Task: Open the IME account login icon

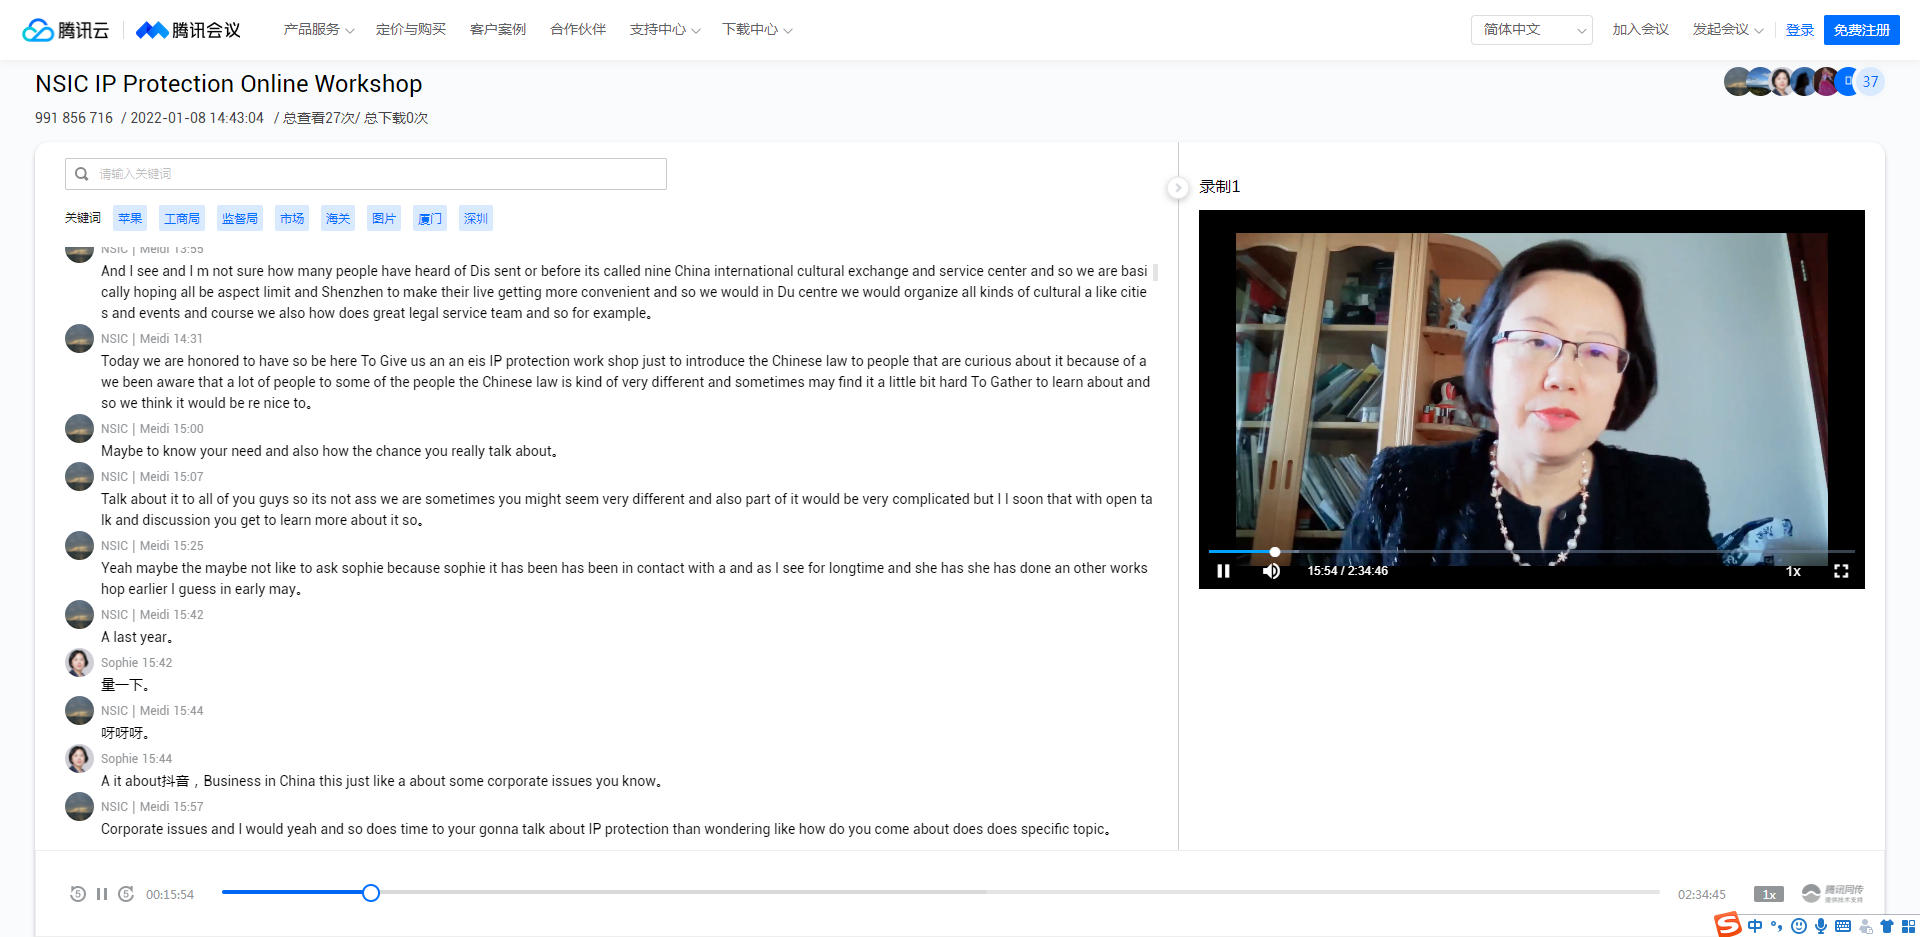Action: click(1866, 926)
